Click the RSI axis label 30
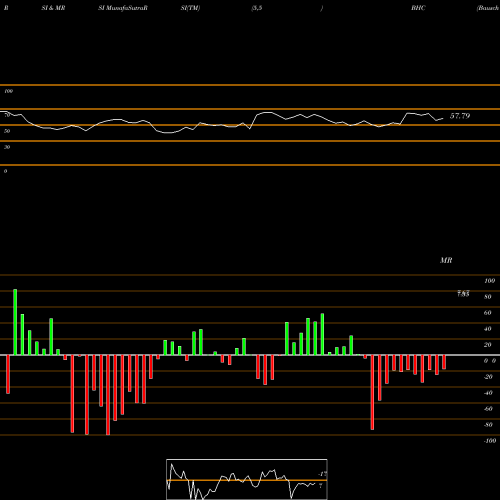Viewport: 500px width, 500px height. pyautogui.click(x=7, y=147)
